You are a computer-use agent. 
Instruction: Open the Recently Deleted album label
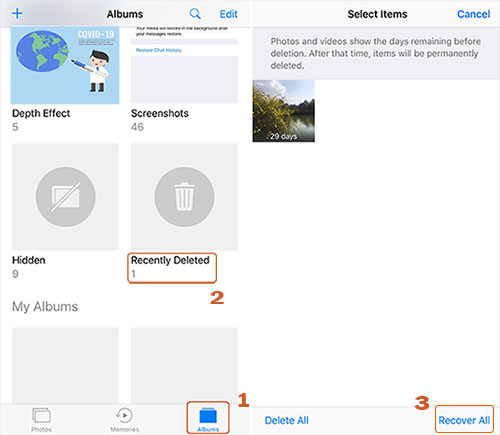tap(170, 260)
